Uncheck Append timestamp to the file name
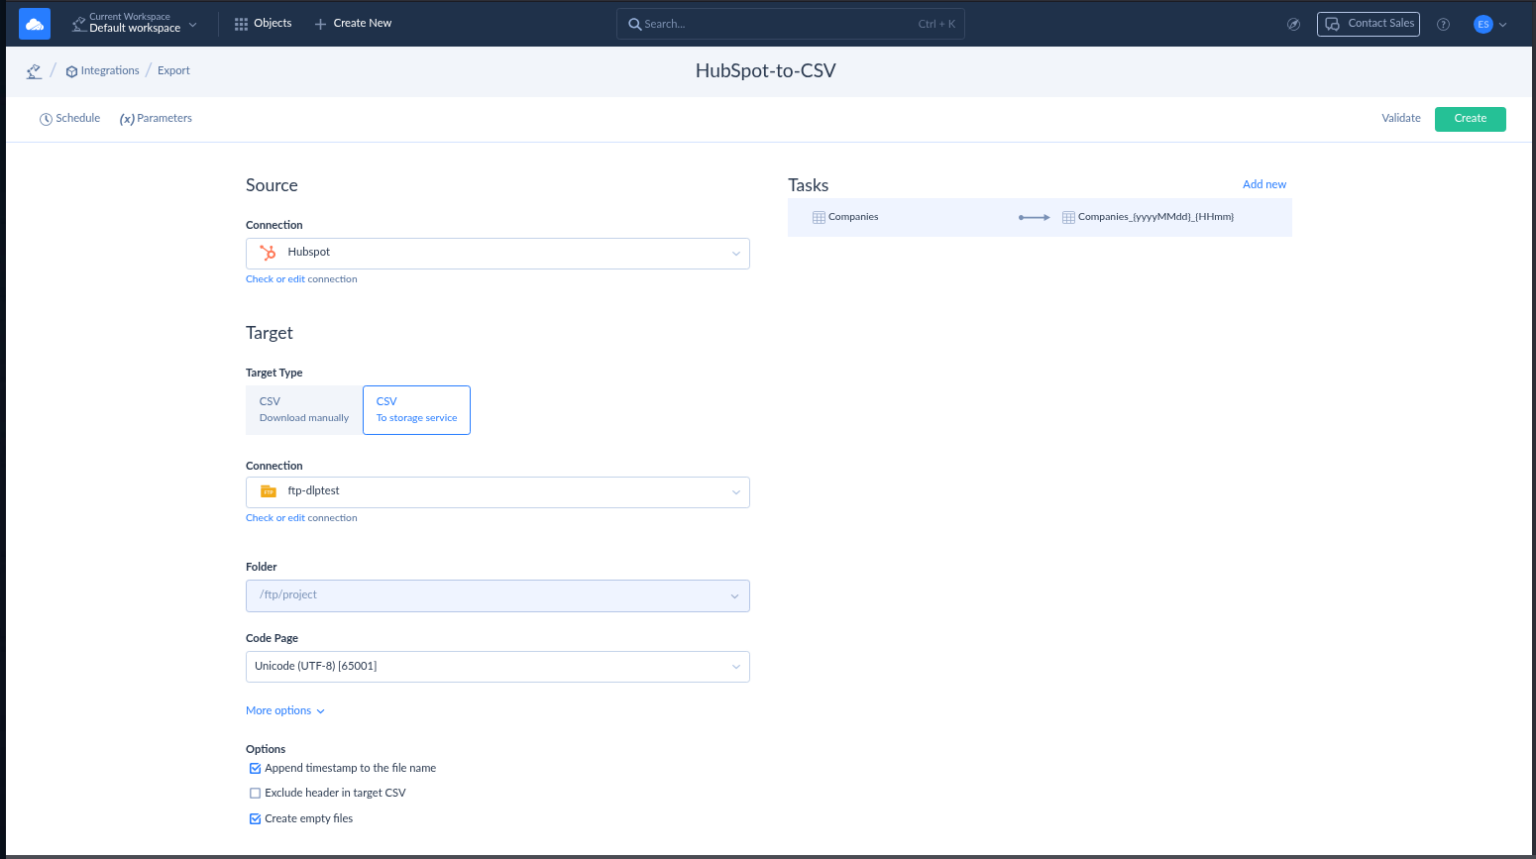This screenshot has width=1536, height=859. click(x=255, y=768)
